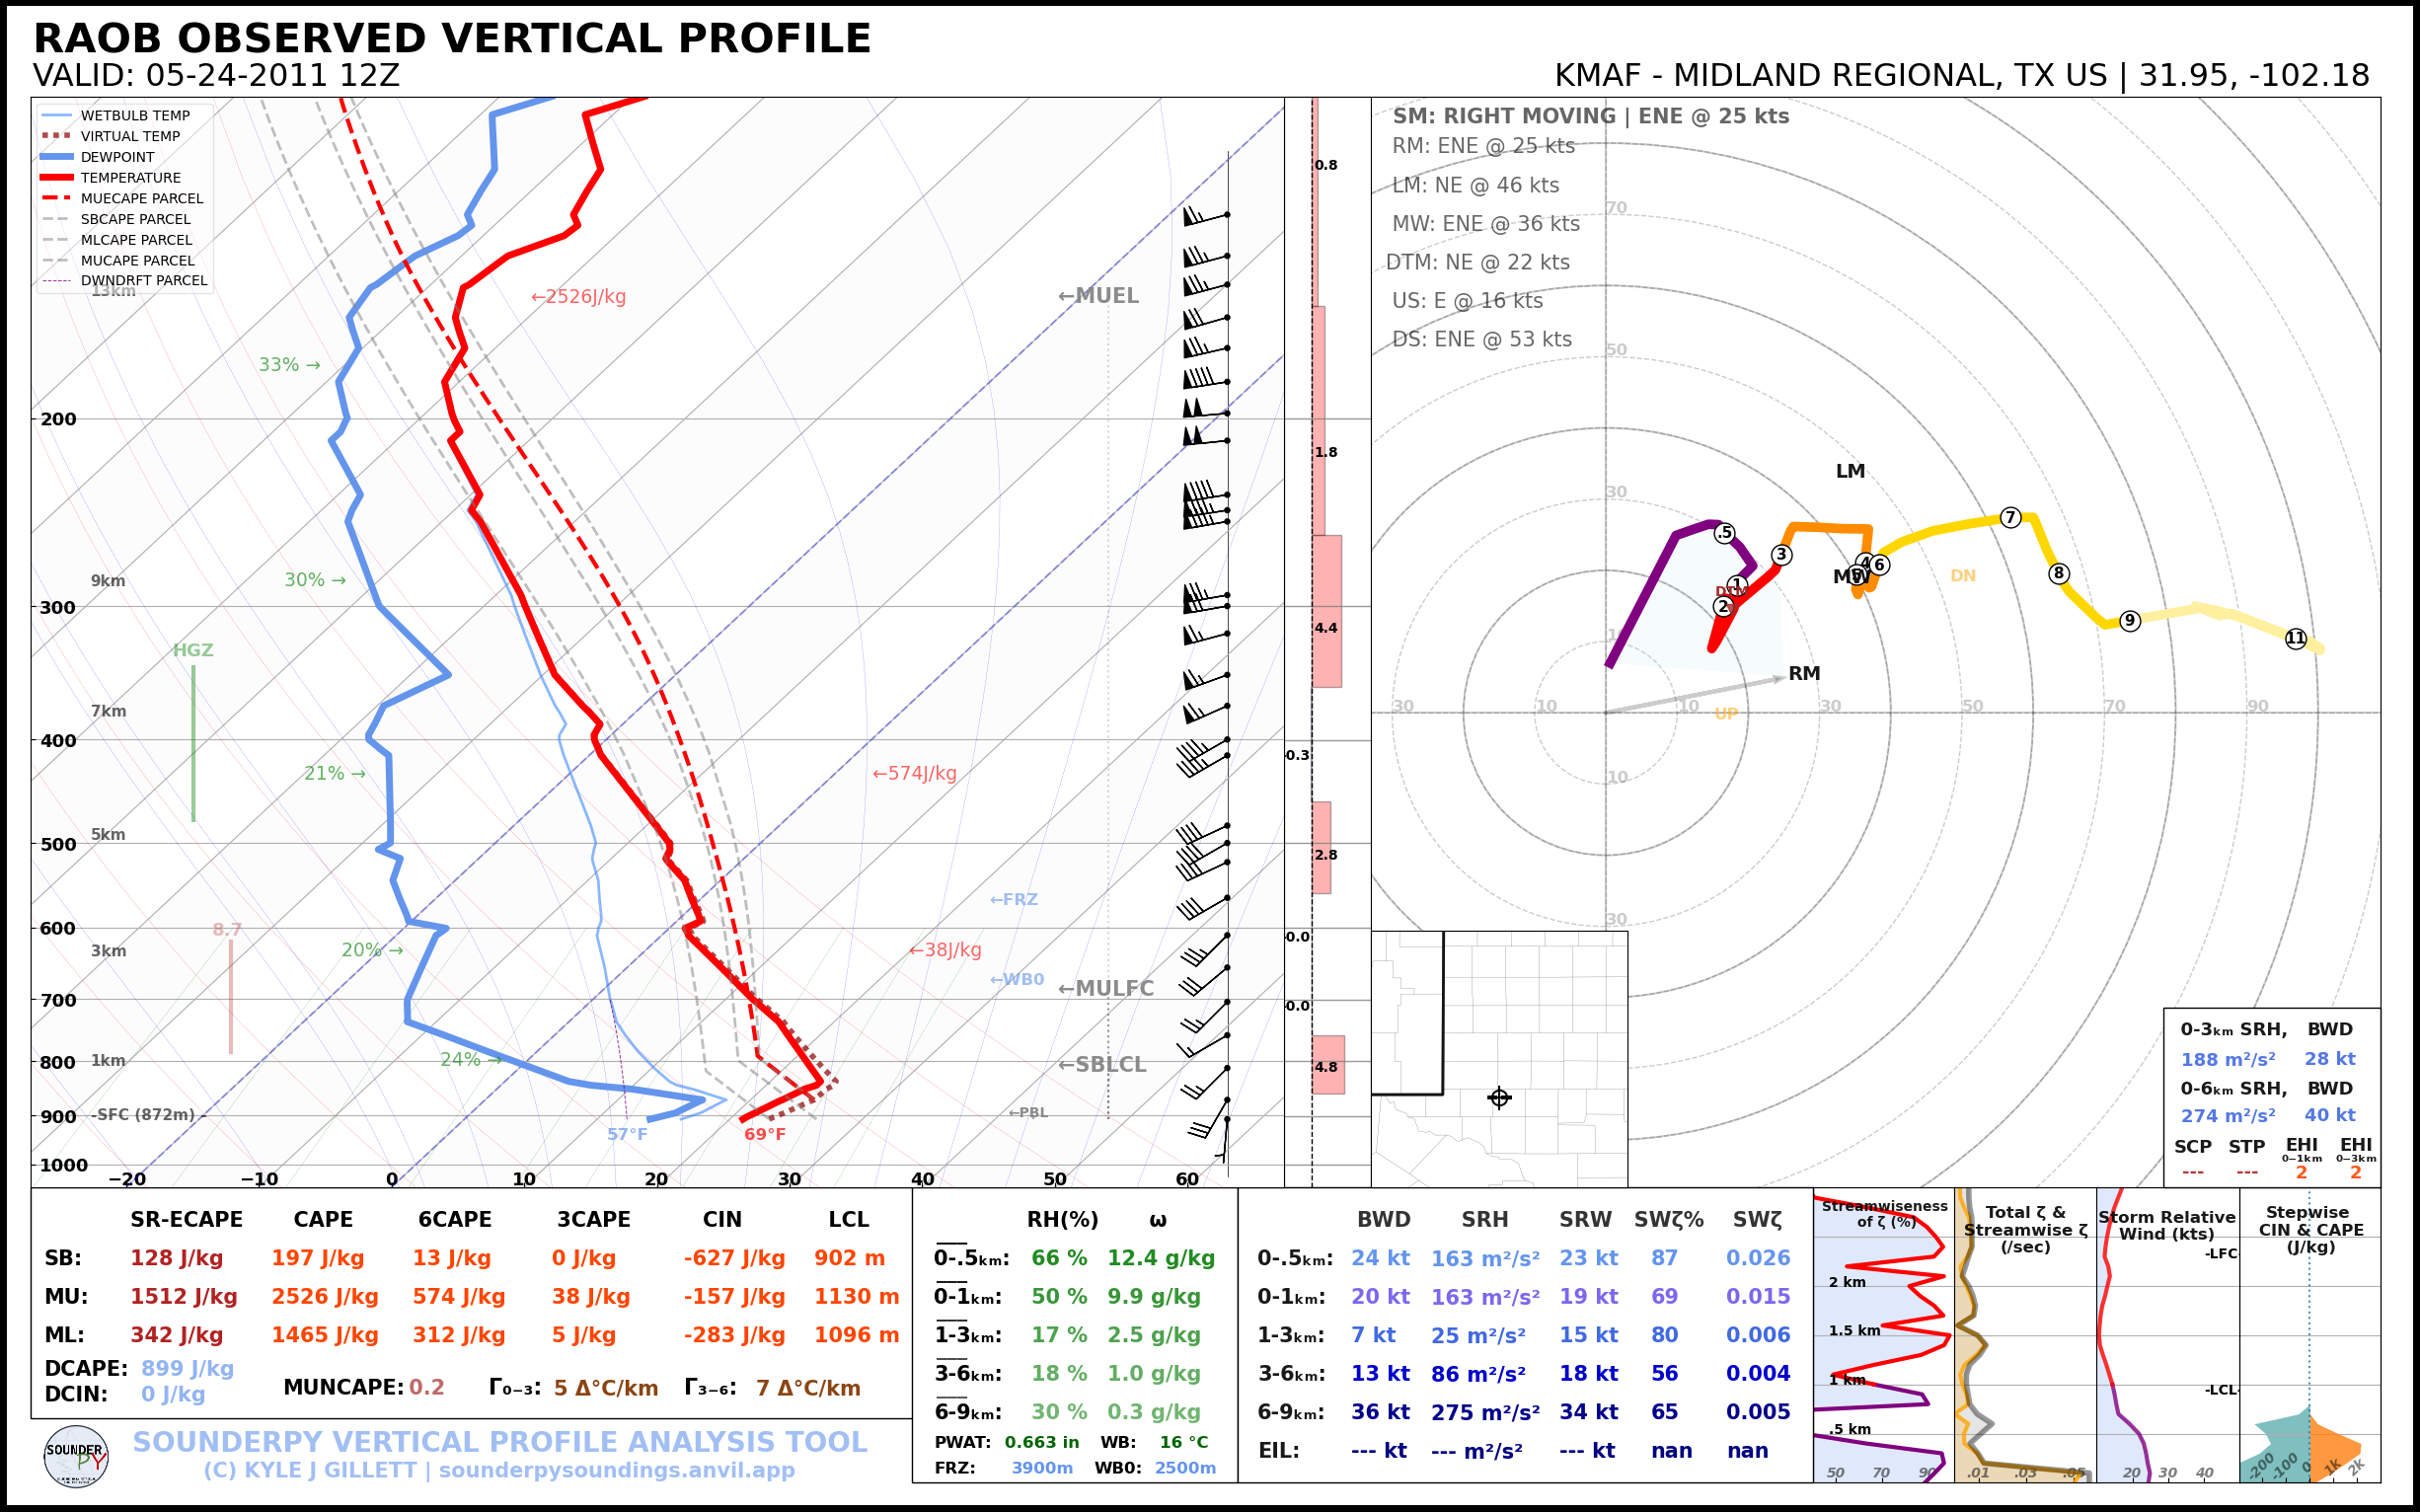
Task: Click the SounderPy logo icon
Action: coord(76,1457)
